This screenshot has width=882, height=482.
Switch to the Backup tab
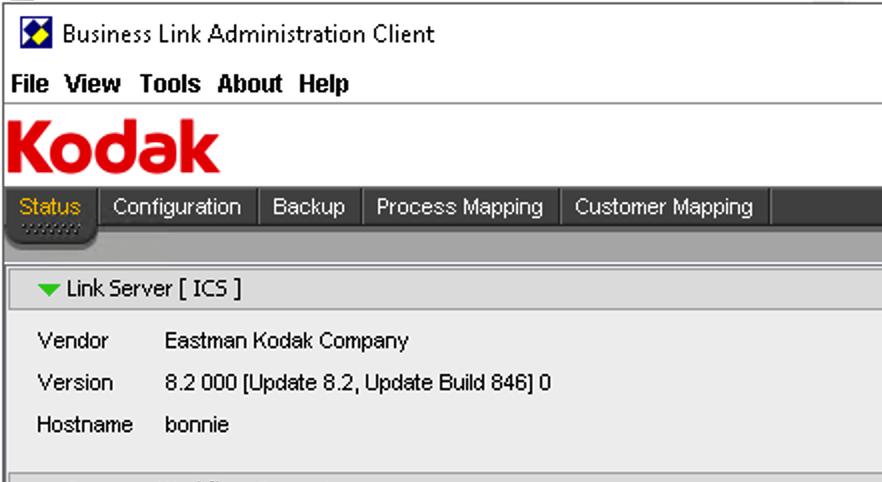[309, 207]
